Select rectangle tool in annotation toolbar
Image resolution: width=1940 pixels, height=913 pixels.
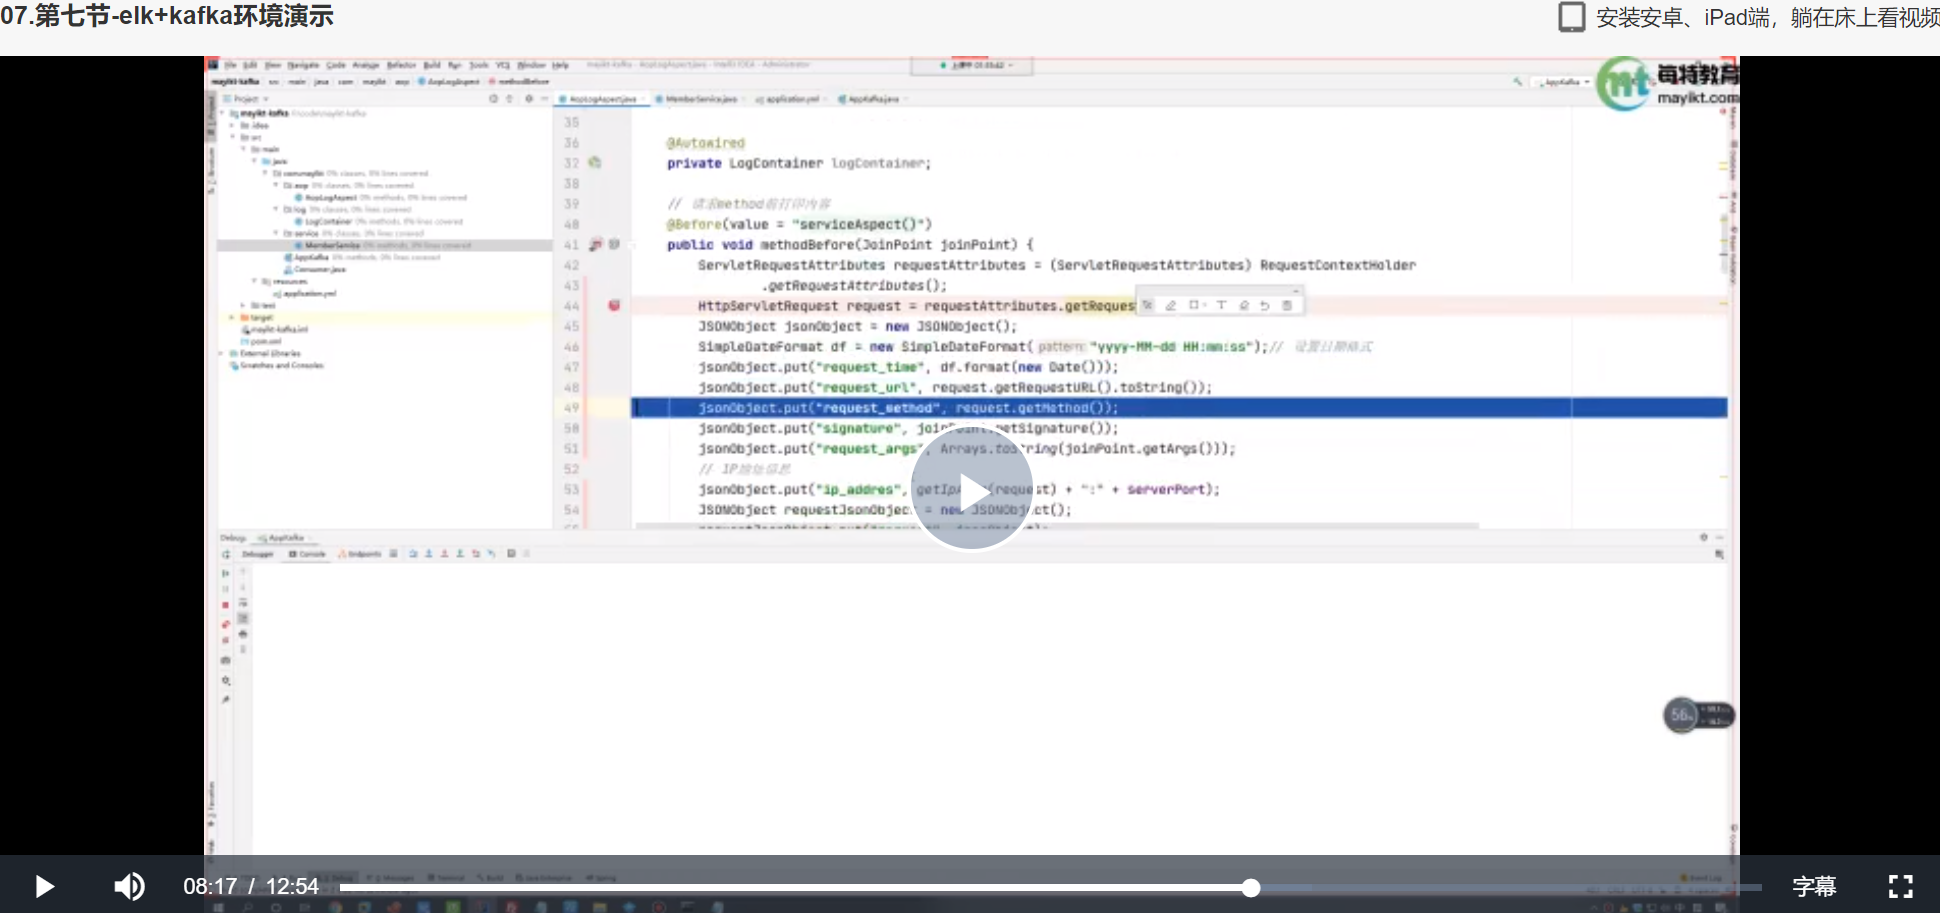[x=1194, y=306]
